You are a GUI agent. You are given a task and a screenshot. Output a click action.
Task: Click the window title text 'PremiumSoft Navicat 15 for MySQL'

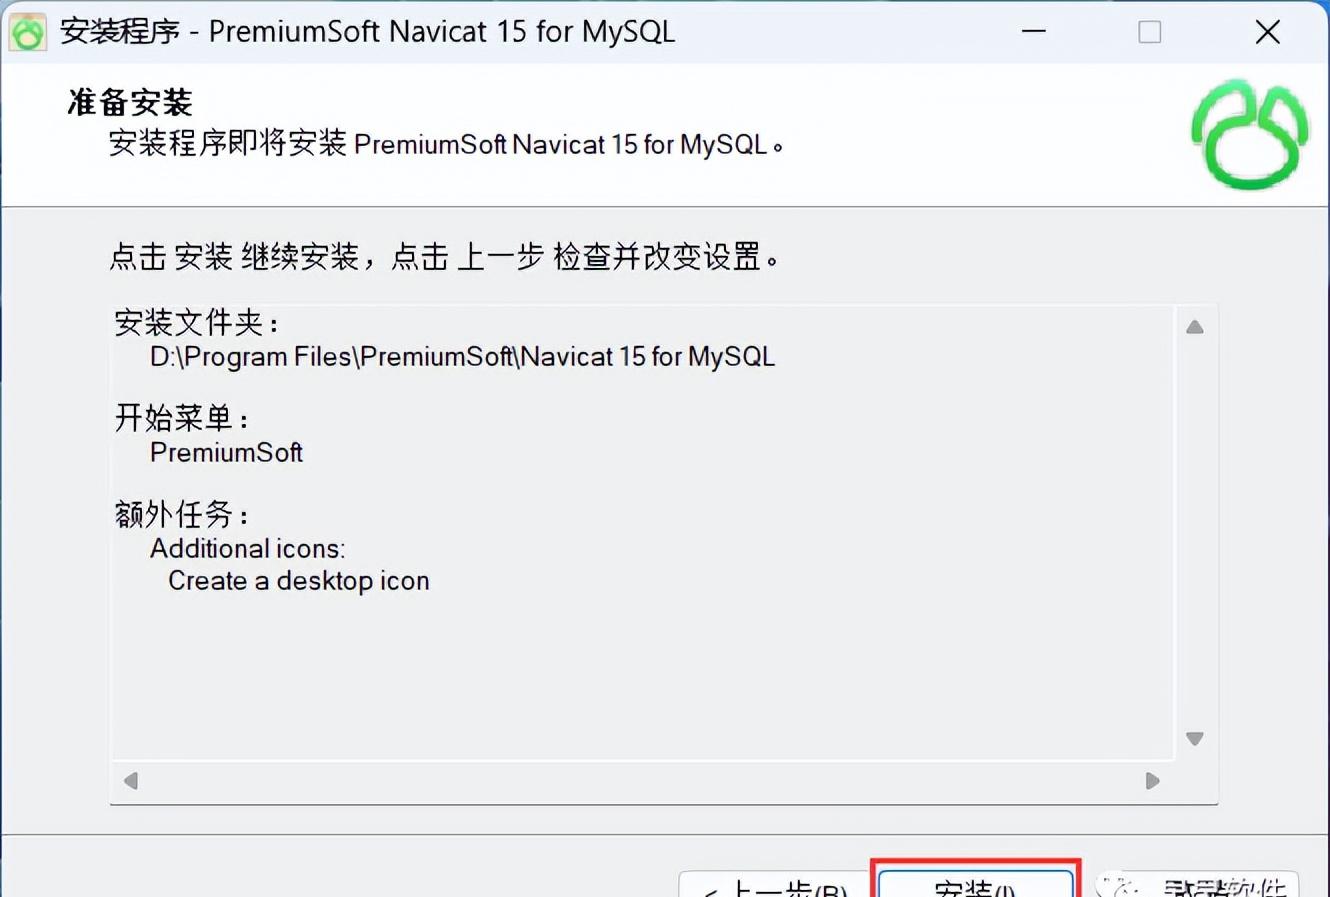click(x=442, y=32)
